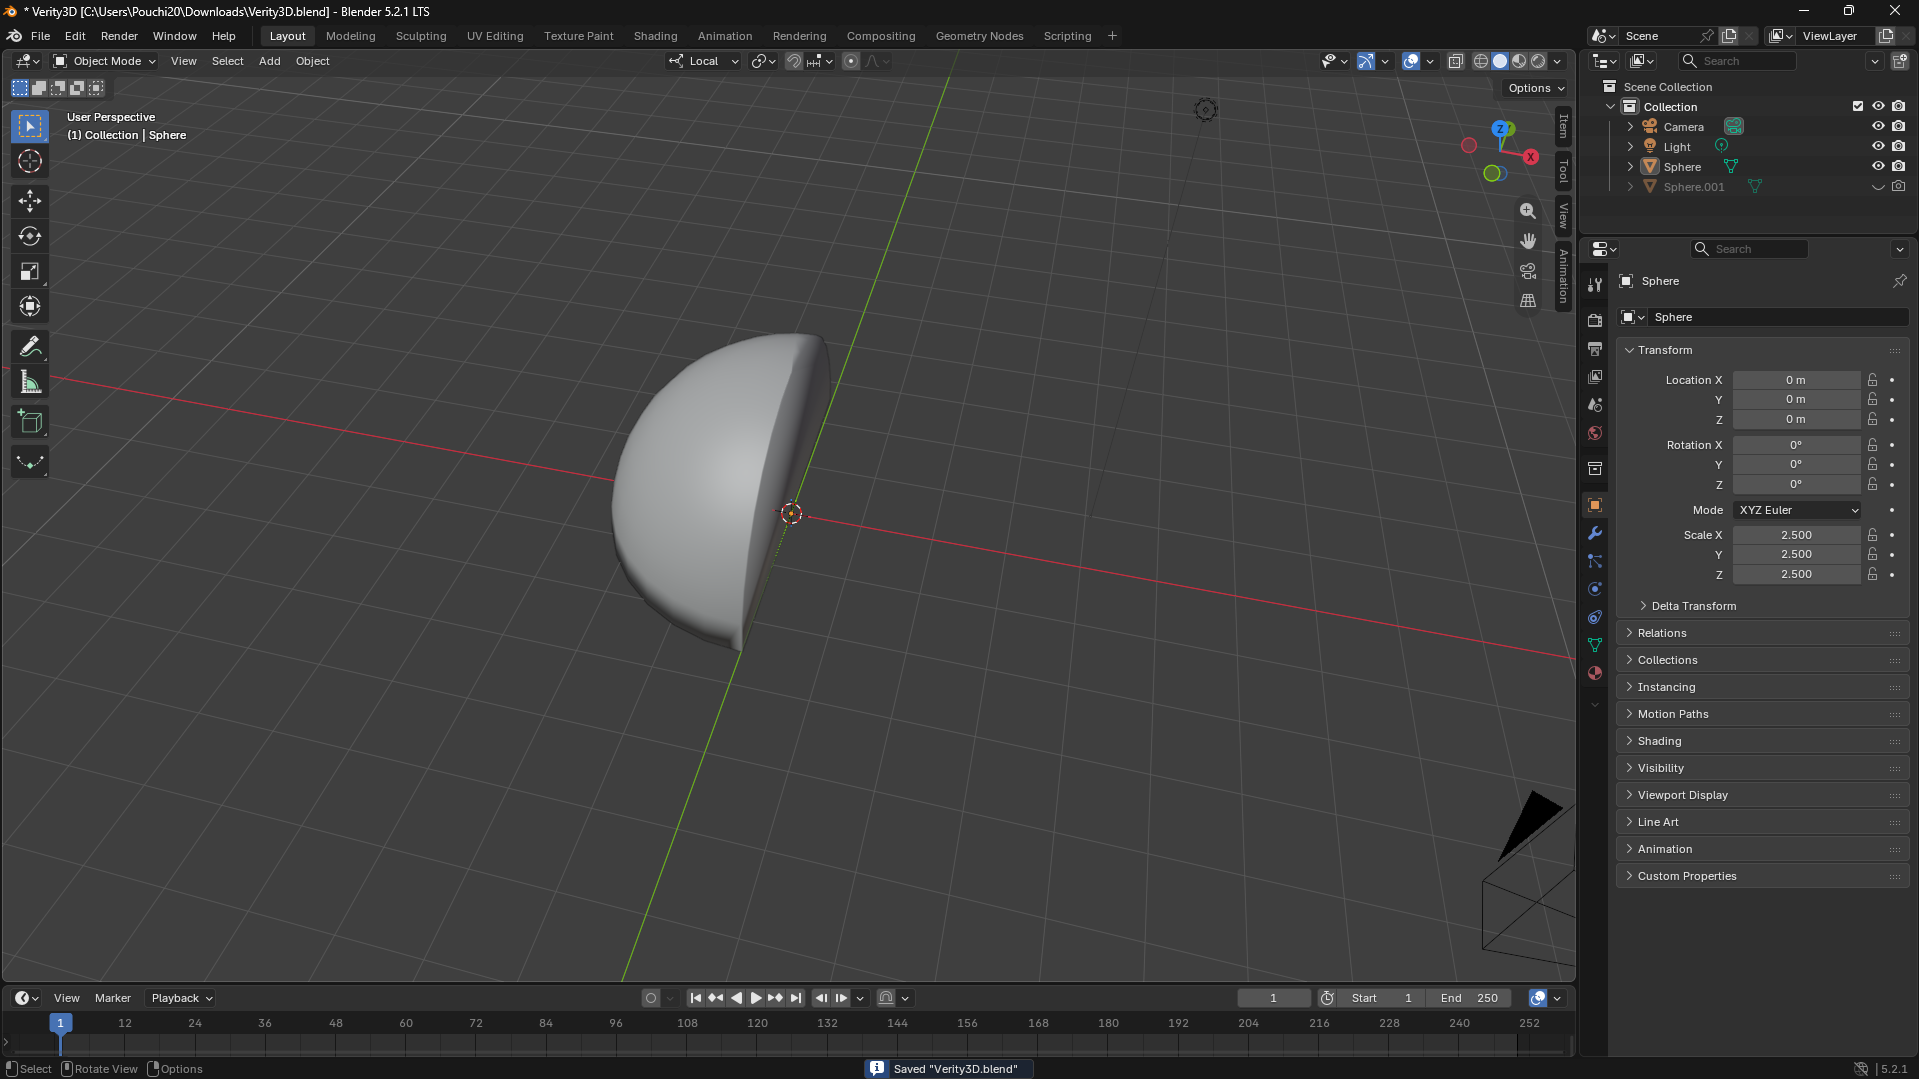Open the Object Mode dropdown
Image resolution: width=1919 pixels, height=1079 pixels.
104,61
